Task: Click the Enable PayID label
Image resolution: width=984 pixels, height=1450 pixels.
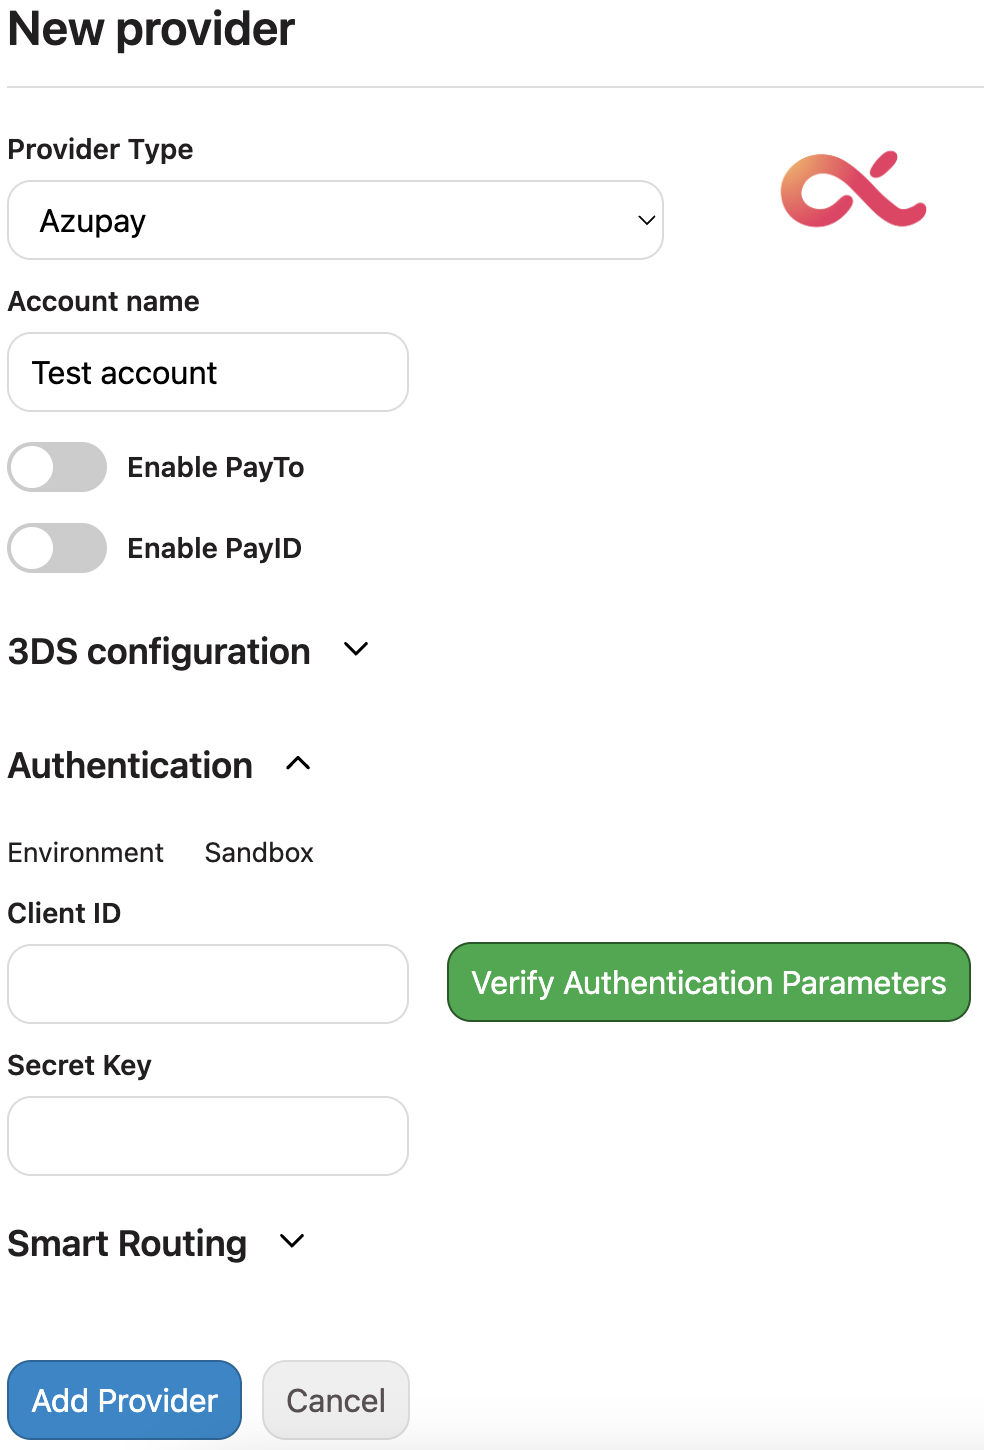Action: point(214,548)
